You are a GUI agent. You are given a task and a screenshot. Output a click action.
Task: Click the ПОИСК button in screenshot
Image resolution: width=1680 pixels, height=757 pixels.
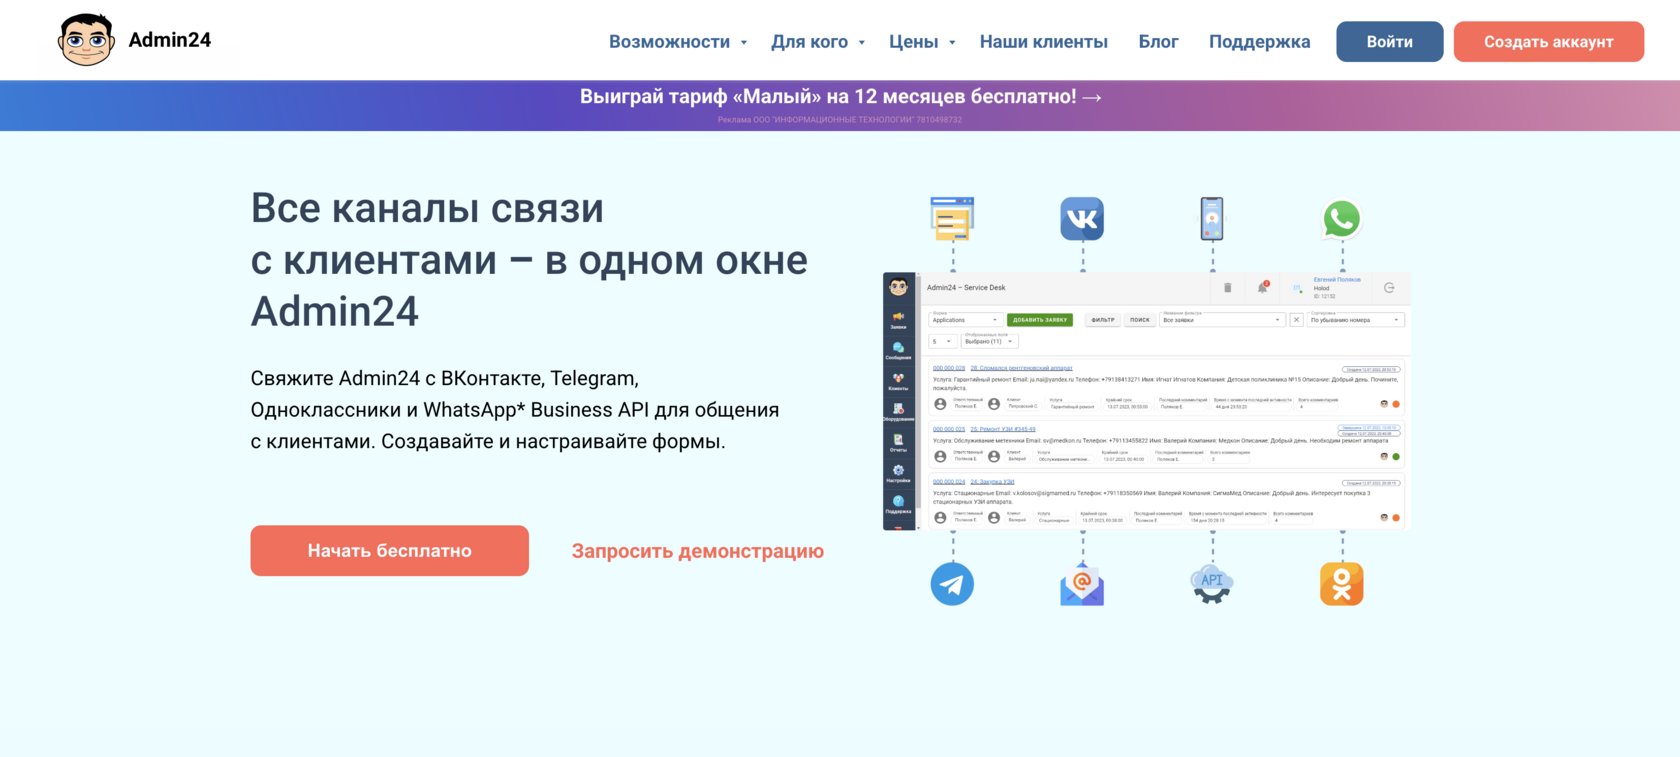pyautogui.click(x=1140, y=320)
